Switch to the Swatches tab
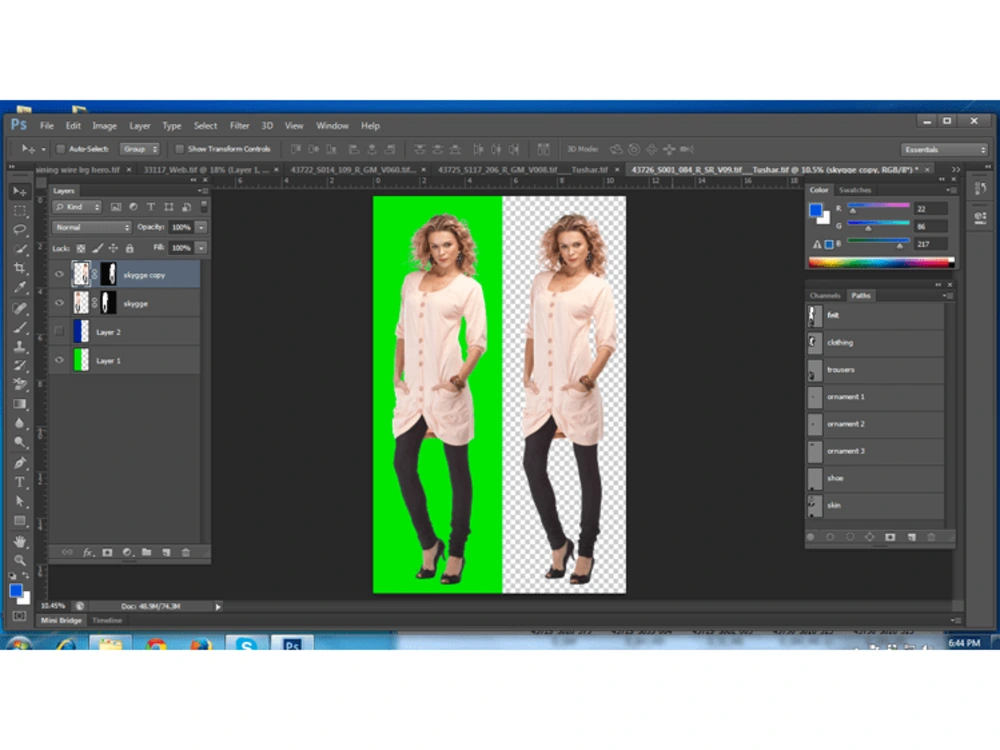The image size is (1000, 750). [x=855, y=190]
